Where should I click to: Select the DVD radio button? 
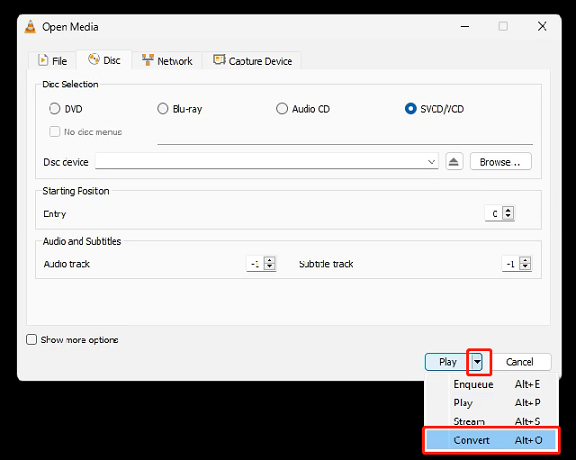[55, 109]
